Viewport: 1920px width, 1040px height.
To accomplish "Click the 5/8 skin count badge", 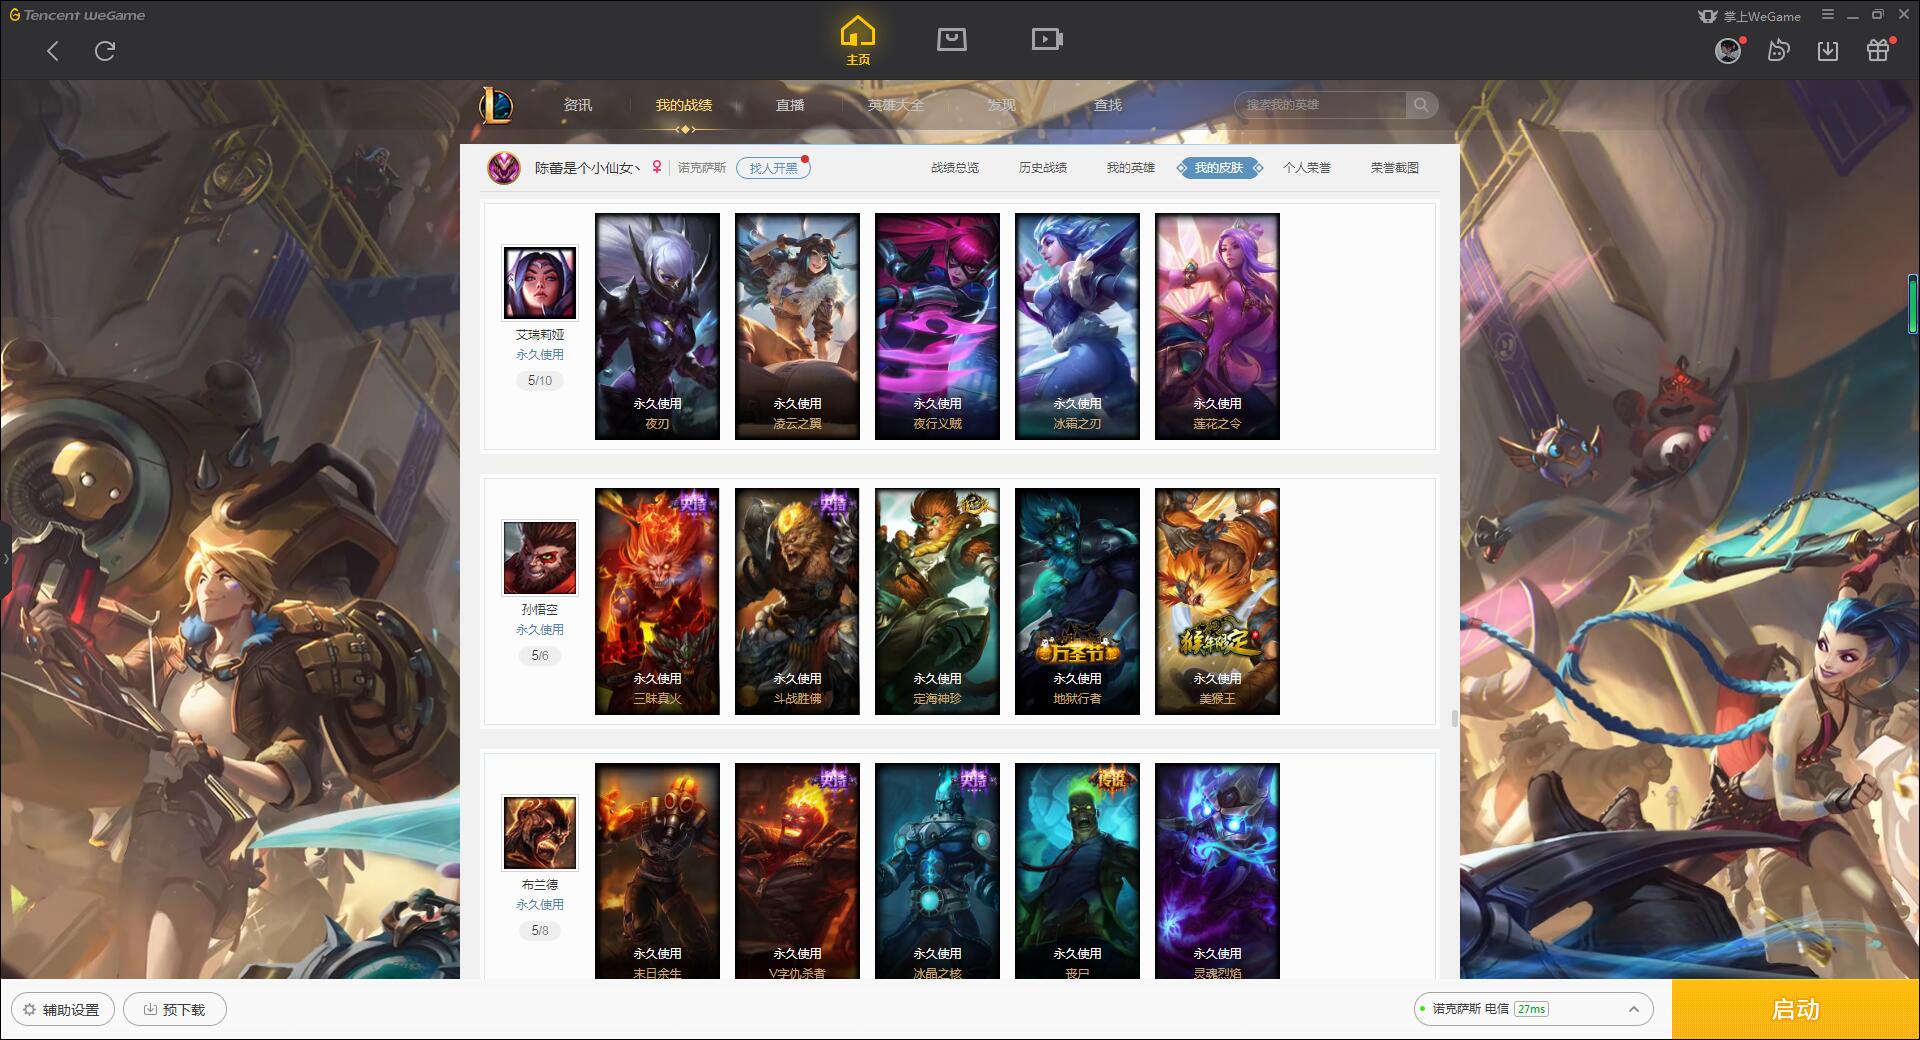I will (540, 931).
